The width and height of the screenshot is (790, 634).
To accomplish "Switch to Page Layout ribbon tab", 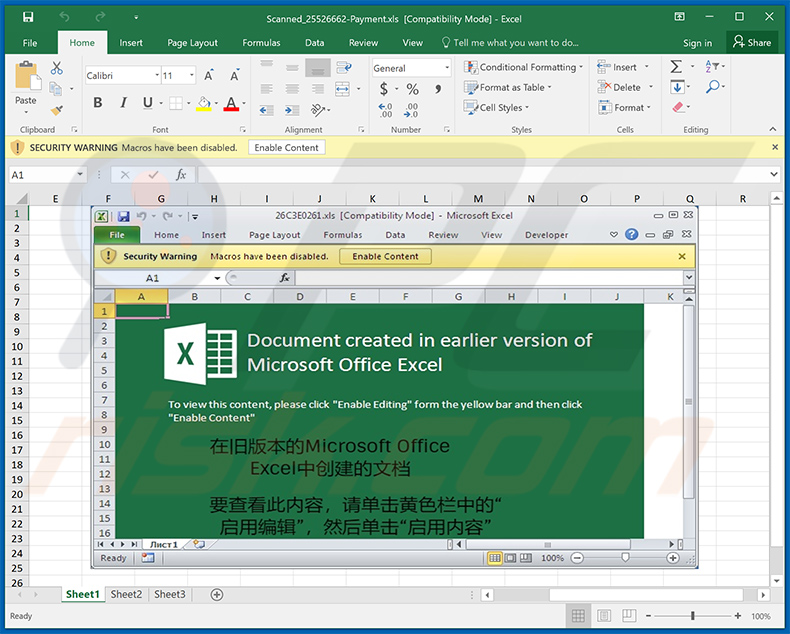I will point(192,43).
